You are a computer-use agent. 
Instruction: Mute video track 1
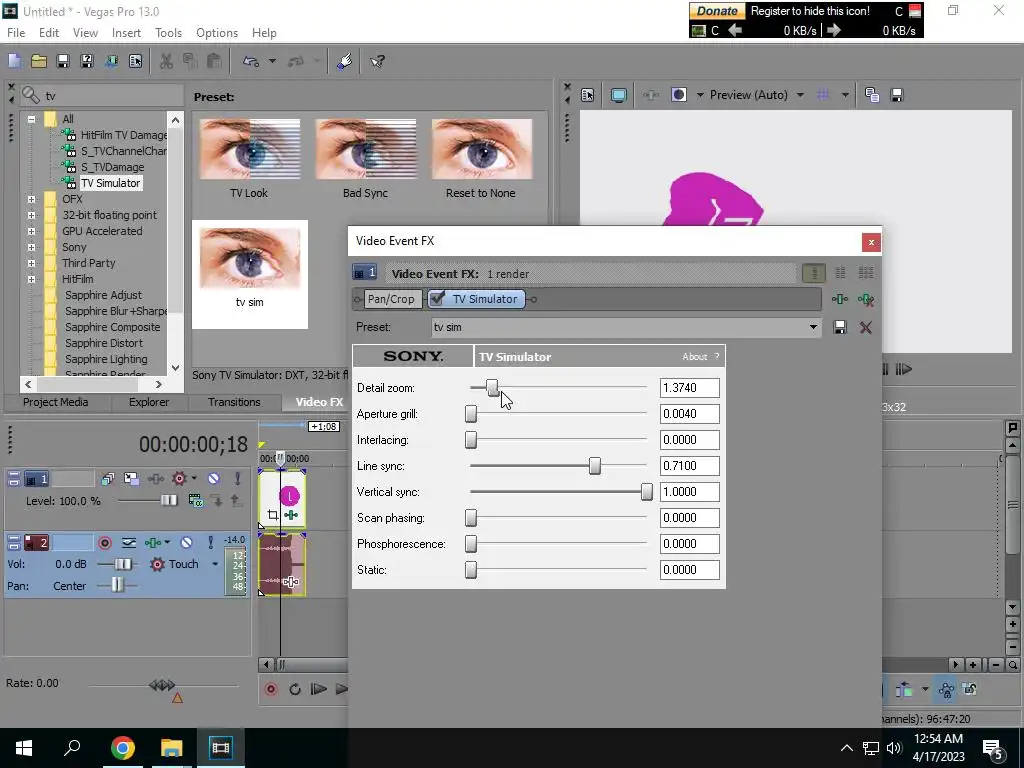[x=214, y=479]
